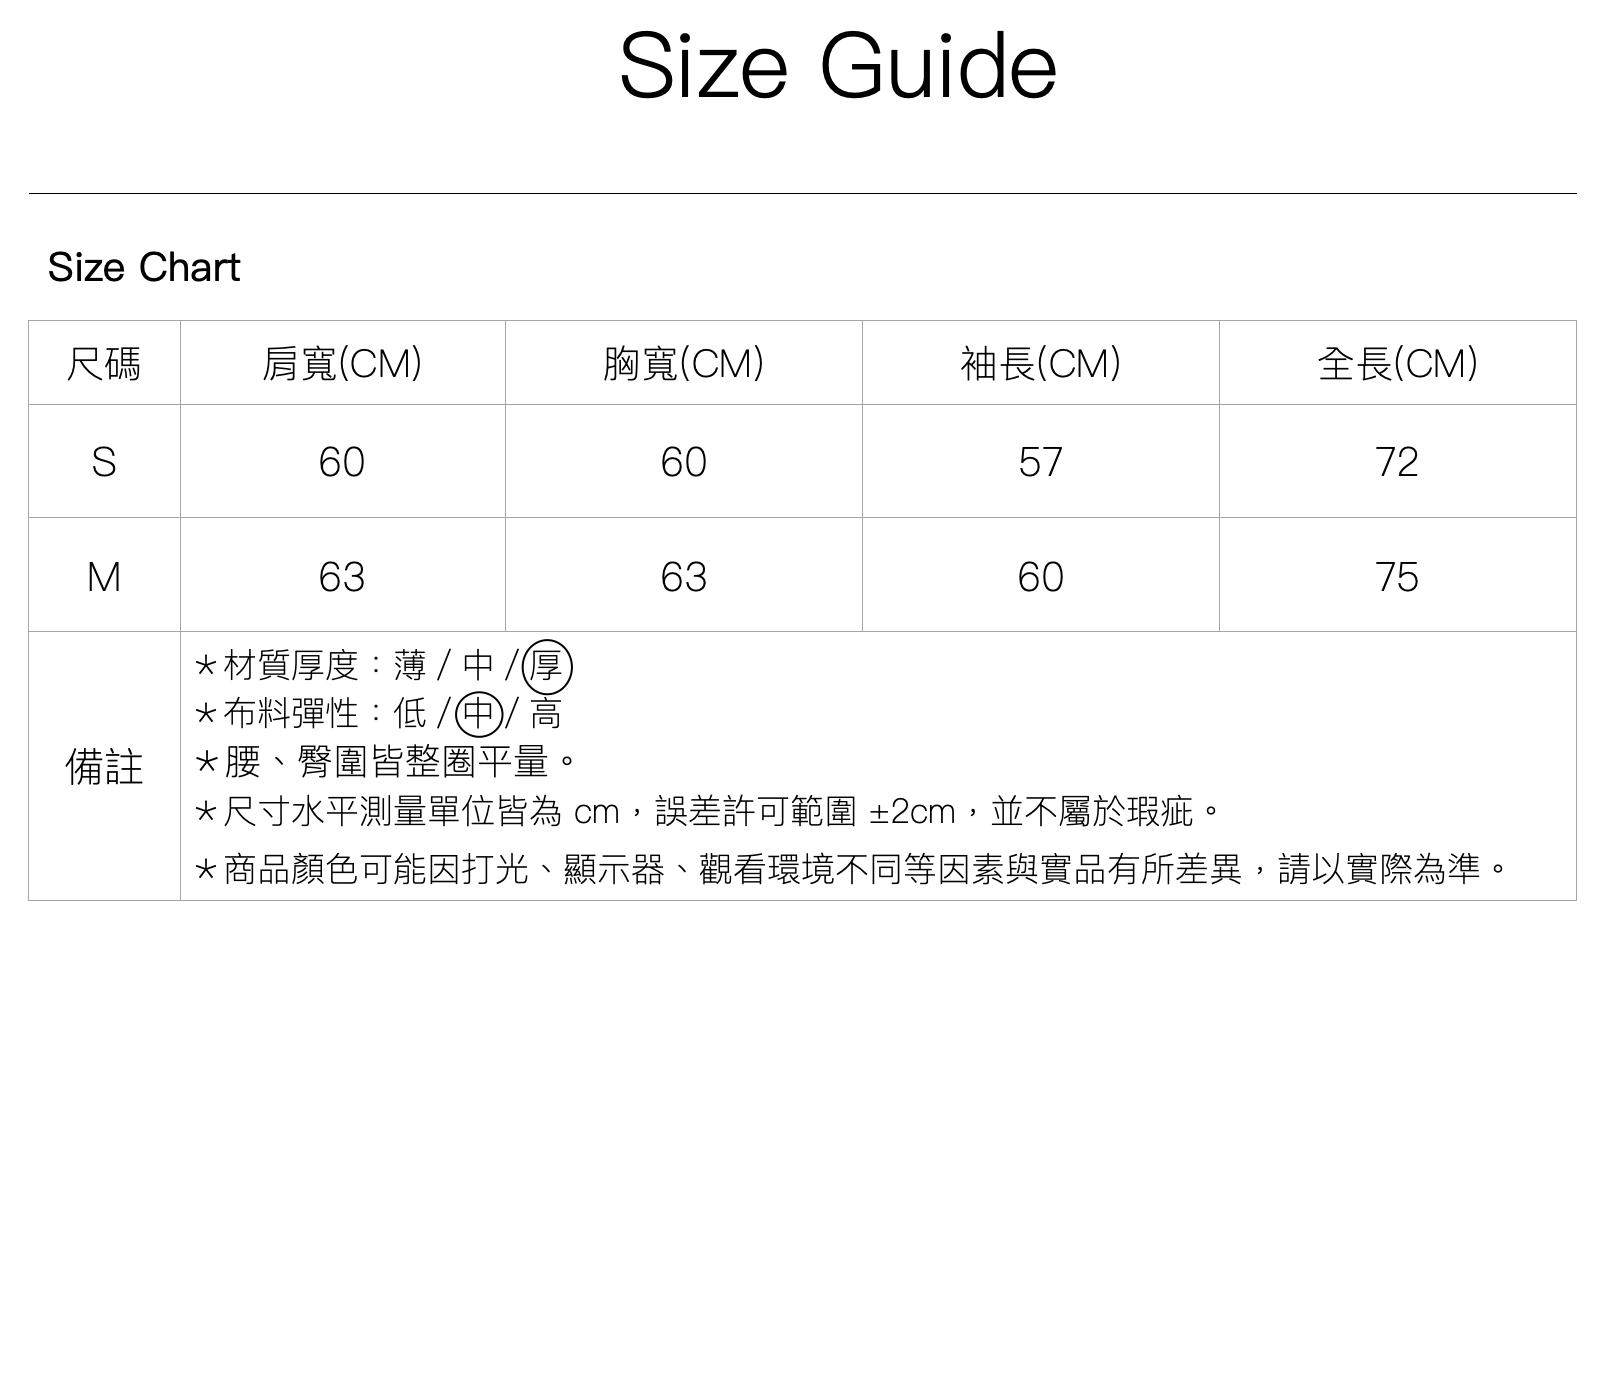Click size M sleeve length value 60

pos(1040,577)
